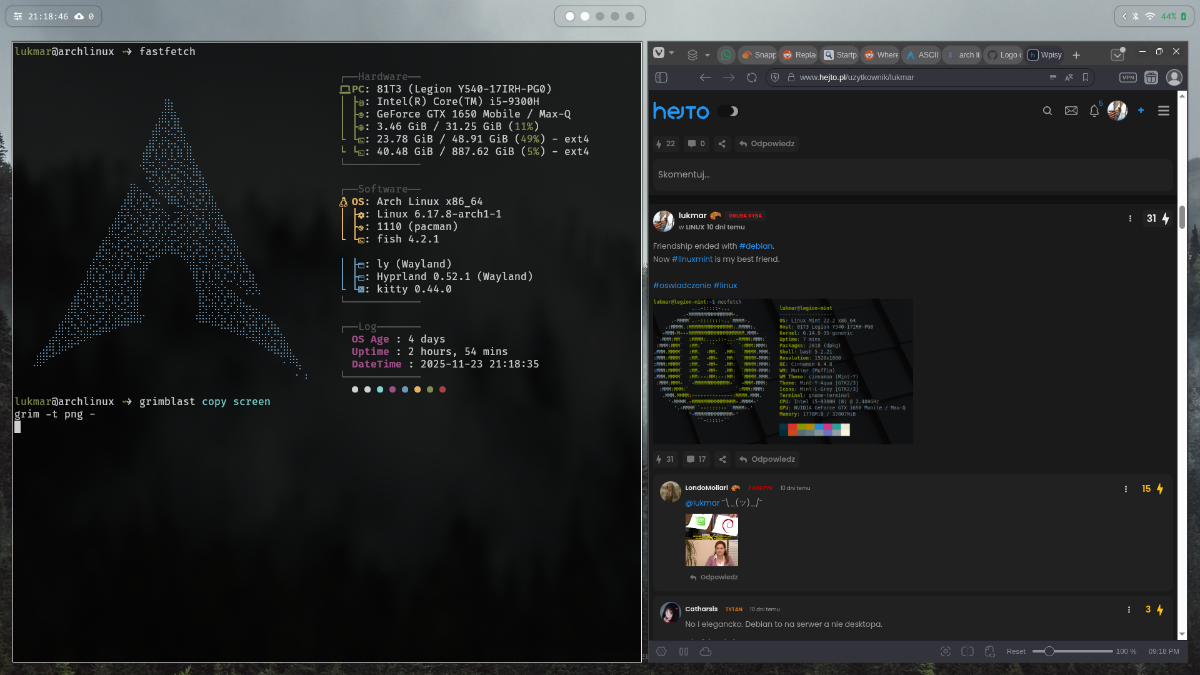Bookmark this page from the address bar

click(1085, 77)
